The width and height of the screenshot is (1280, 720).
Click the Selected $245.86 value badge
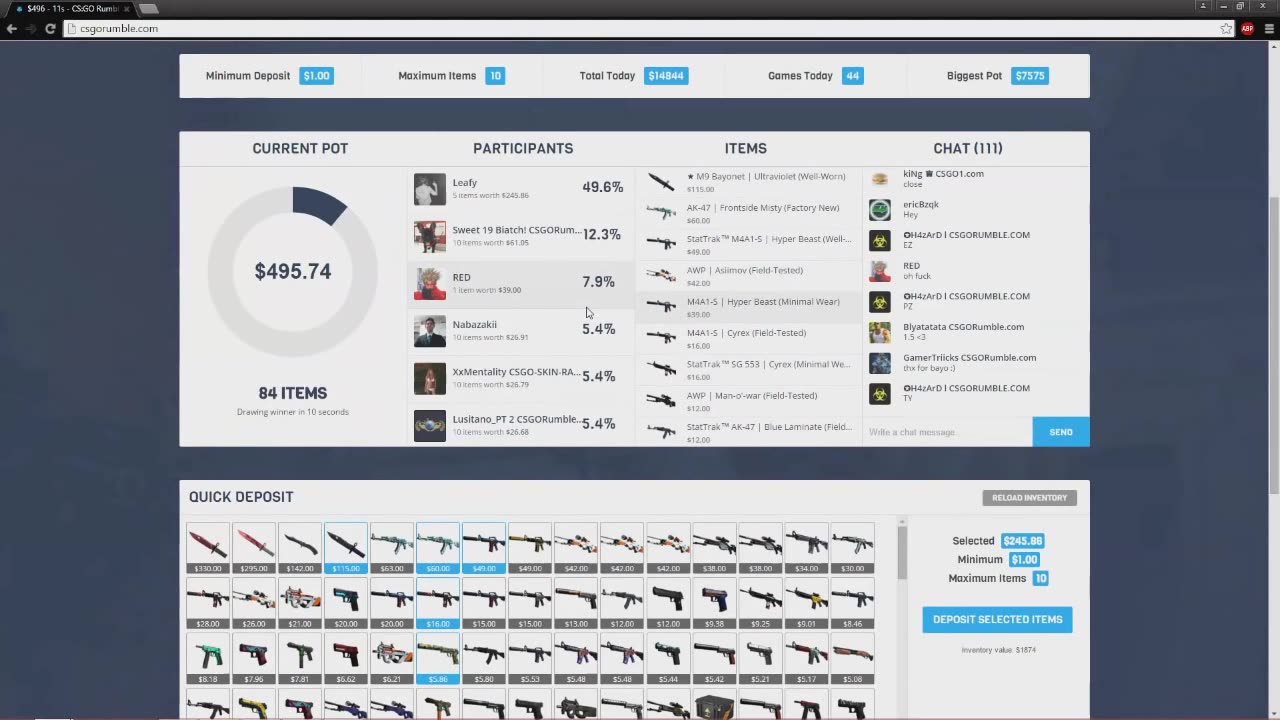[x=1023, y=541]
